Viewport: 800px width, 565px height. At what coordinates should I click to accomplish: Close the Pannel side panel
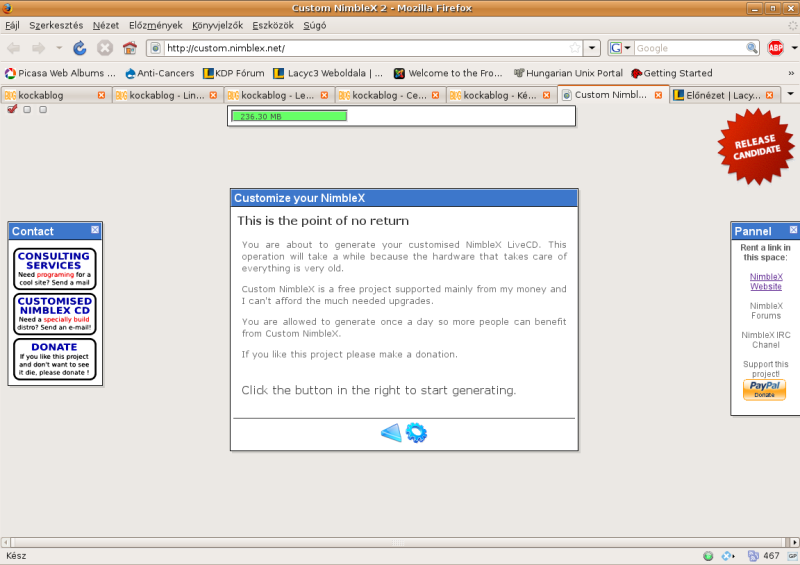point(793,230)
